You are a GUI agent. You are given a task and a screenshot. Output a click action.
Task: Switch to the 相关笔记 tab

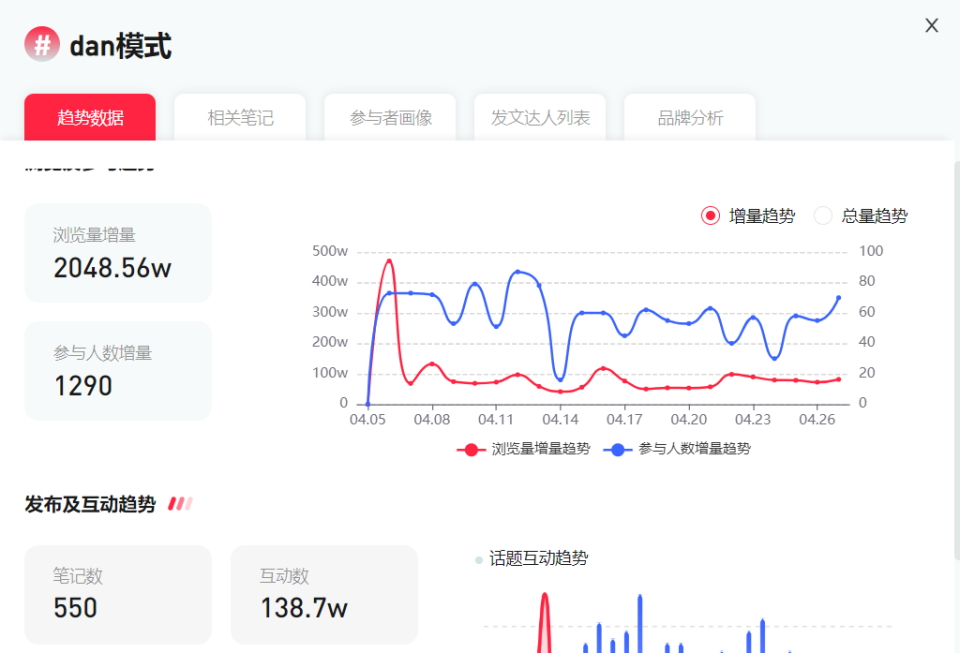[x=239, y=117]
